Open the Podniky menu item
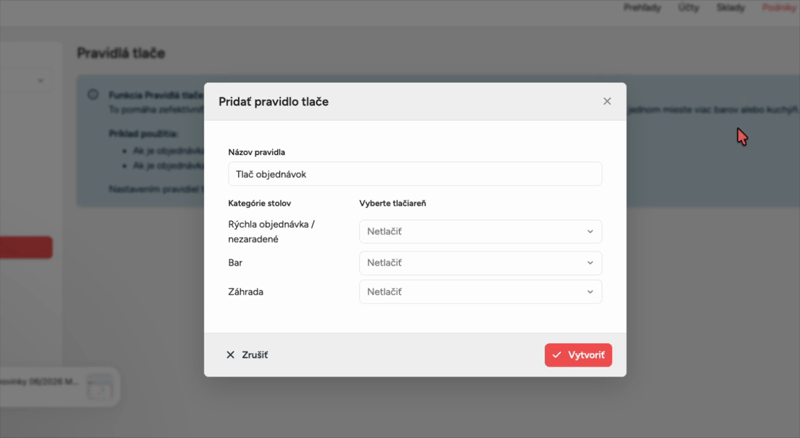The height and width of the screenshot is (438, 800). (780, 8)
